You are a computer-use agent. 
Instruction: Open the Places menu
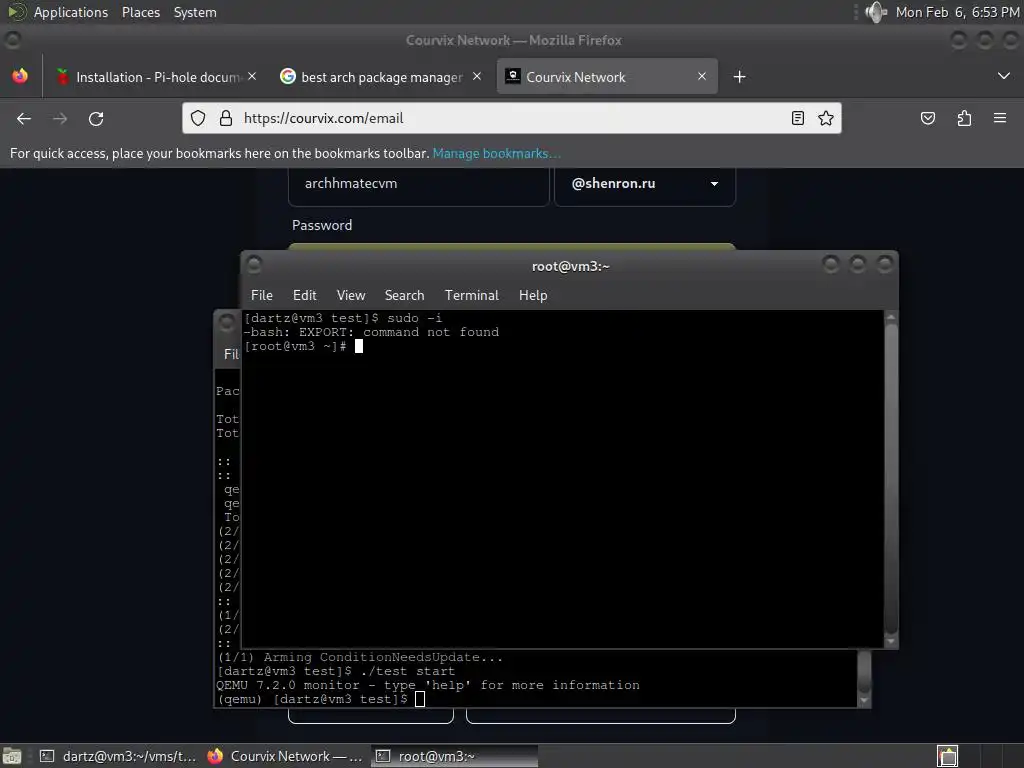(140, 12)
